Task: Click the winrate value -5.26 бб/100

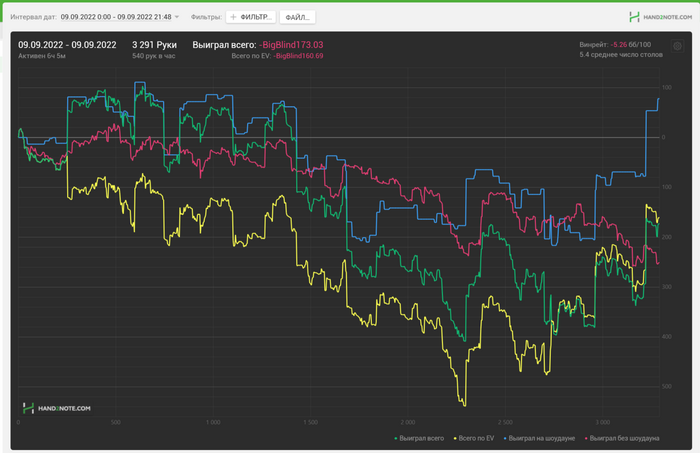Action: [x=631, y=45]
